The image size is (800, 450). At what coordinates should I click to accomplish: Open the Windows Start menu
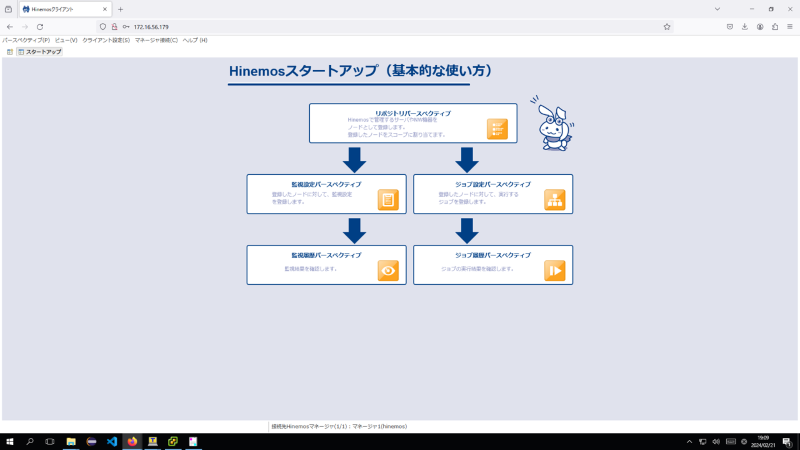pyautogui.click(x=10, y=441)
